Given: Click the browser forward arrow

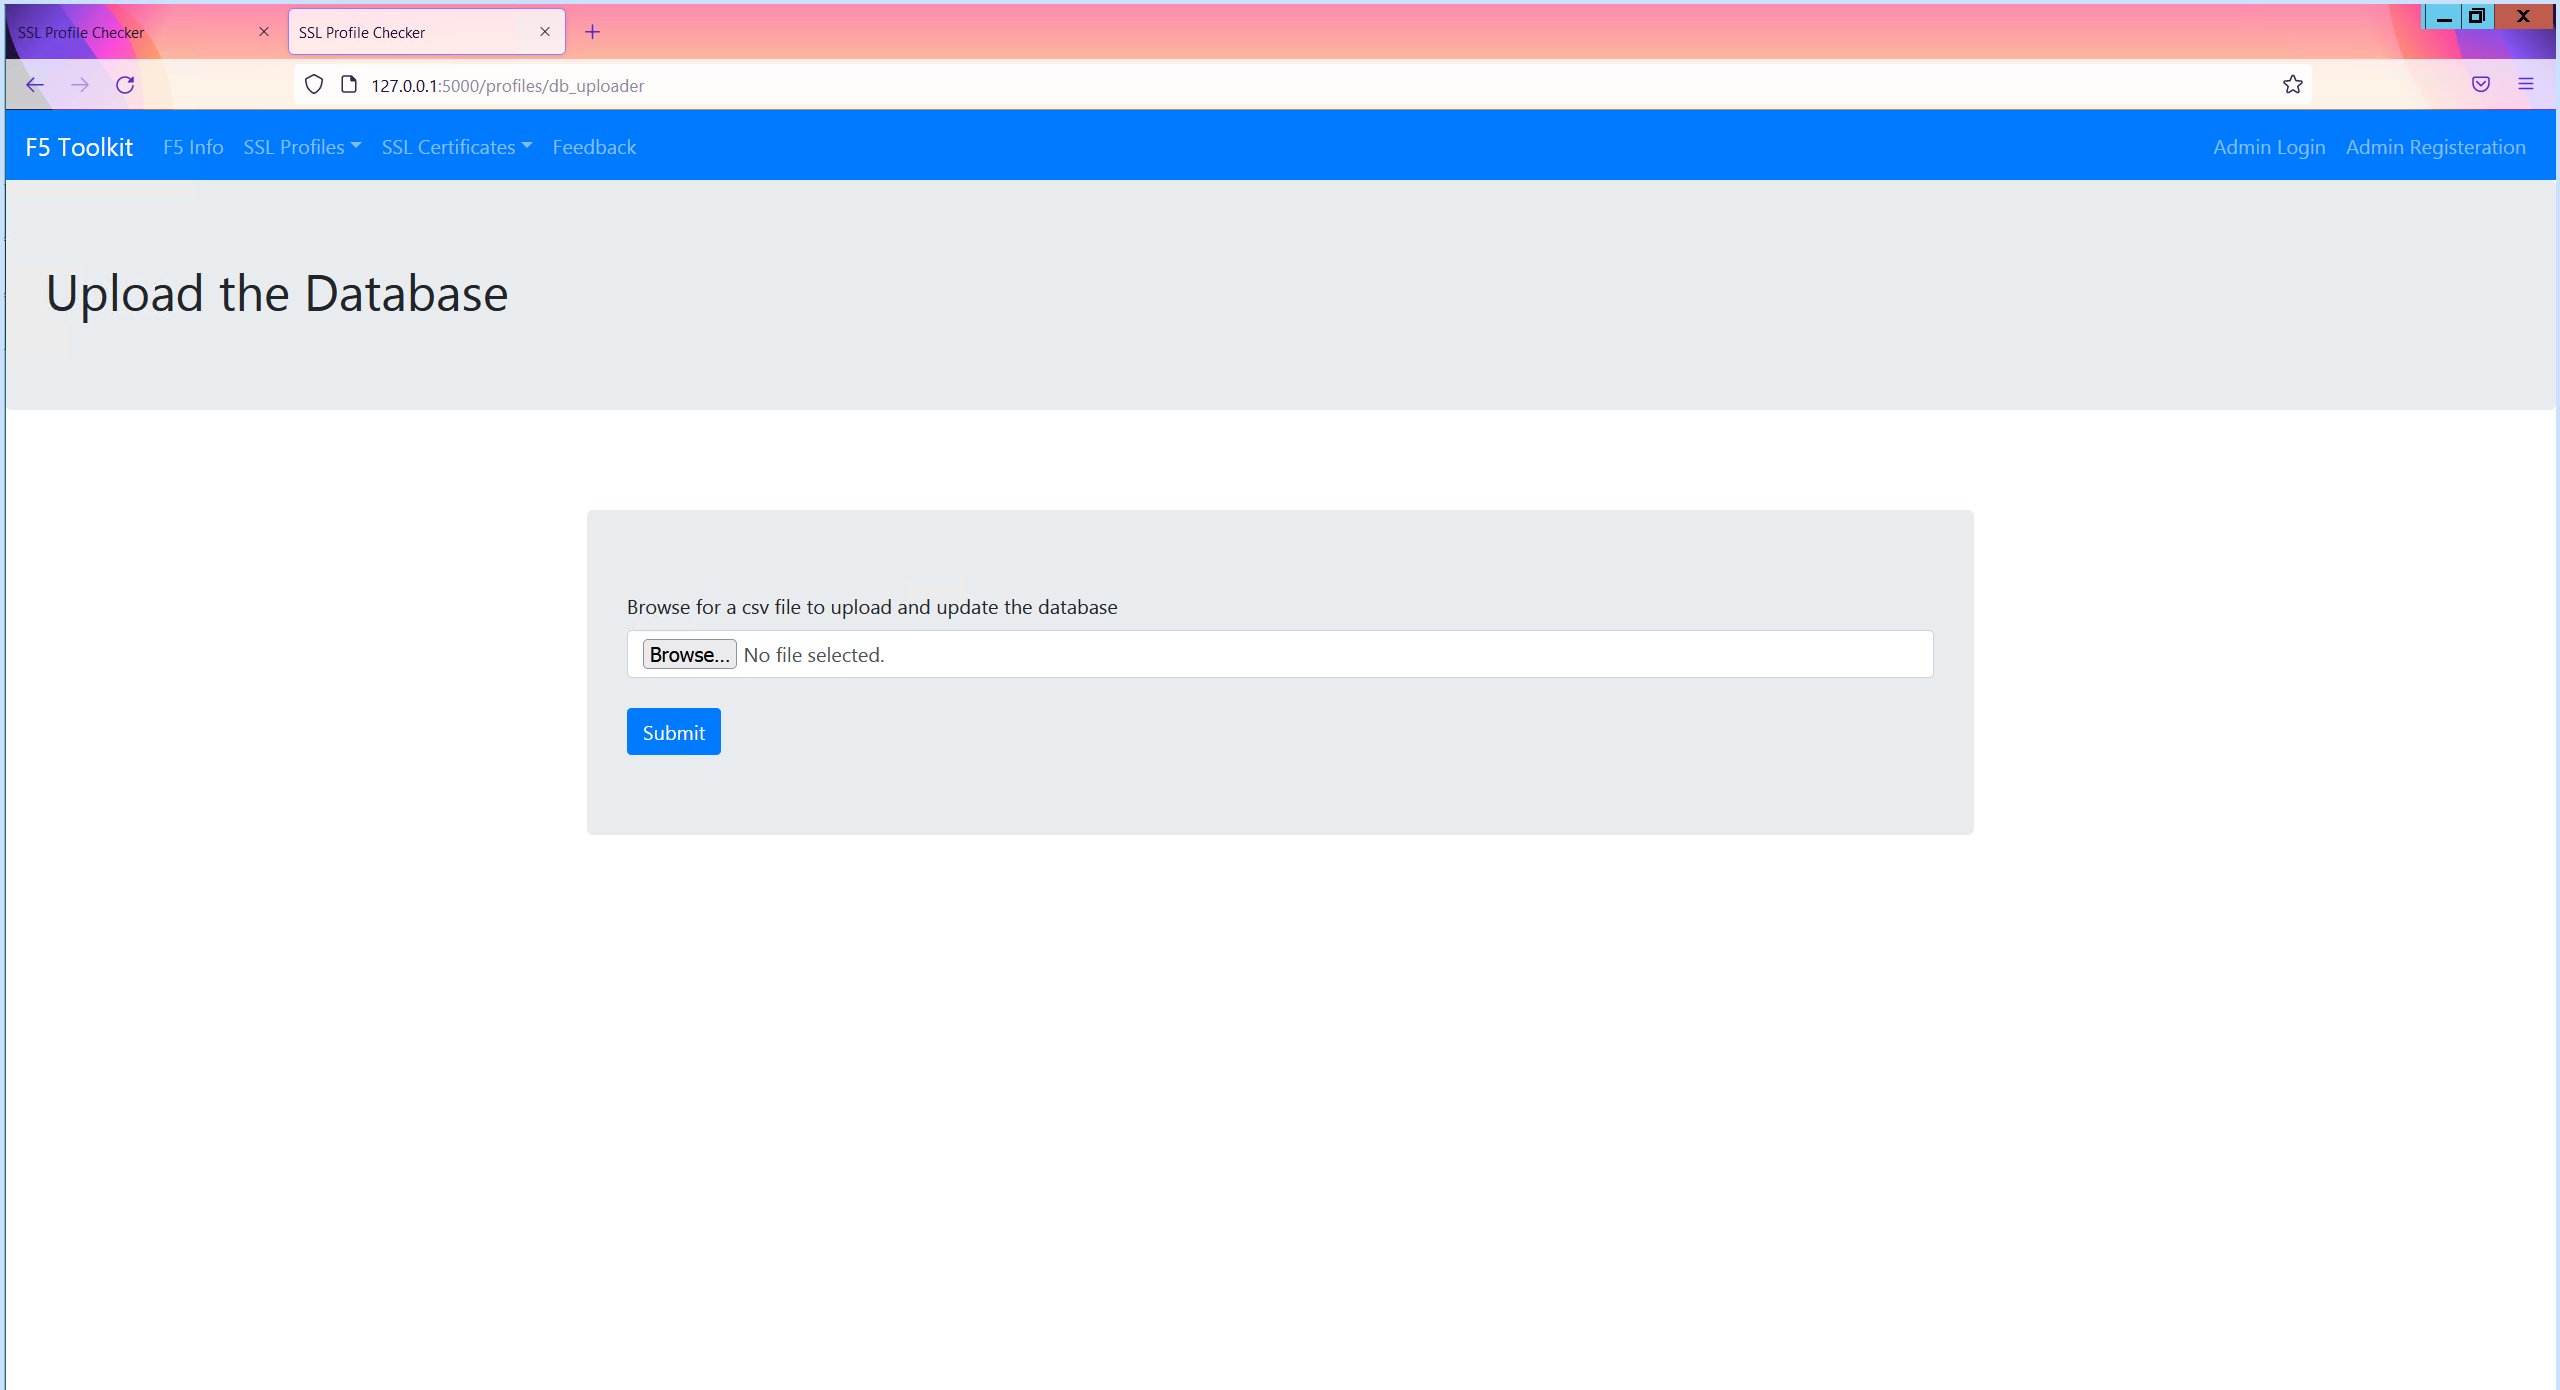Looking at the screenshot, I should point(80,85).
